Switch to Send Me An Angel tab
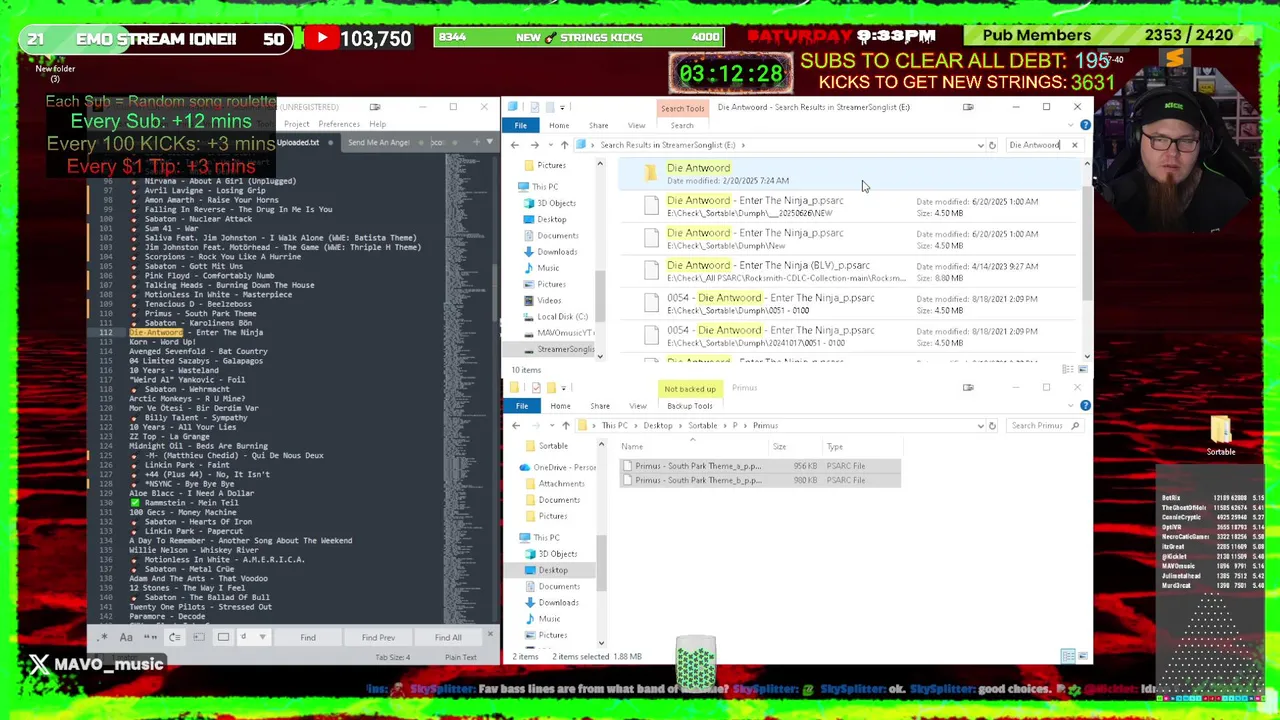 click(x=379, y=142)
